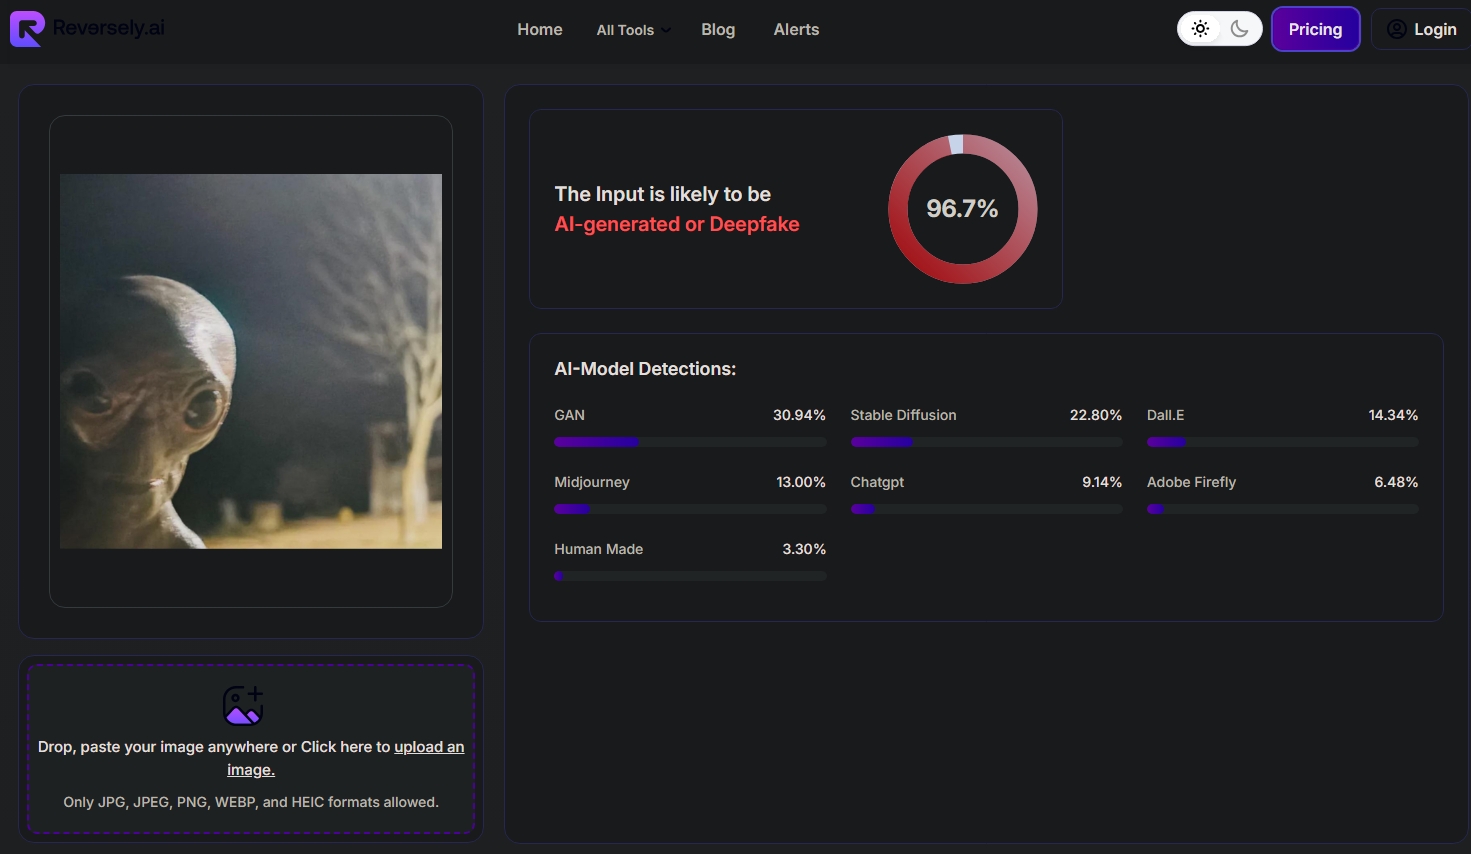
Task: Click the Dall.E detection progress bar
Action: [x=1282, y=442]
